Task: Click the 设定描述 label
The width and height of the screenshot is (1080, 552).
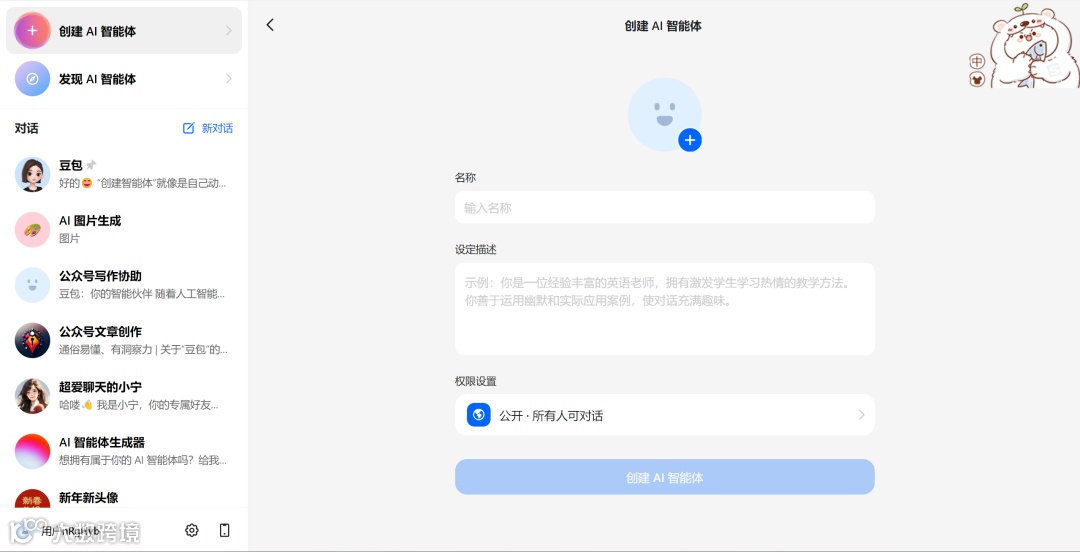Action: tap(476, 249)
